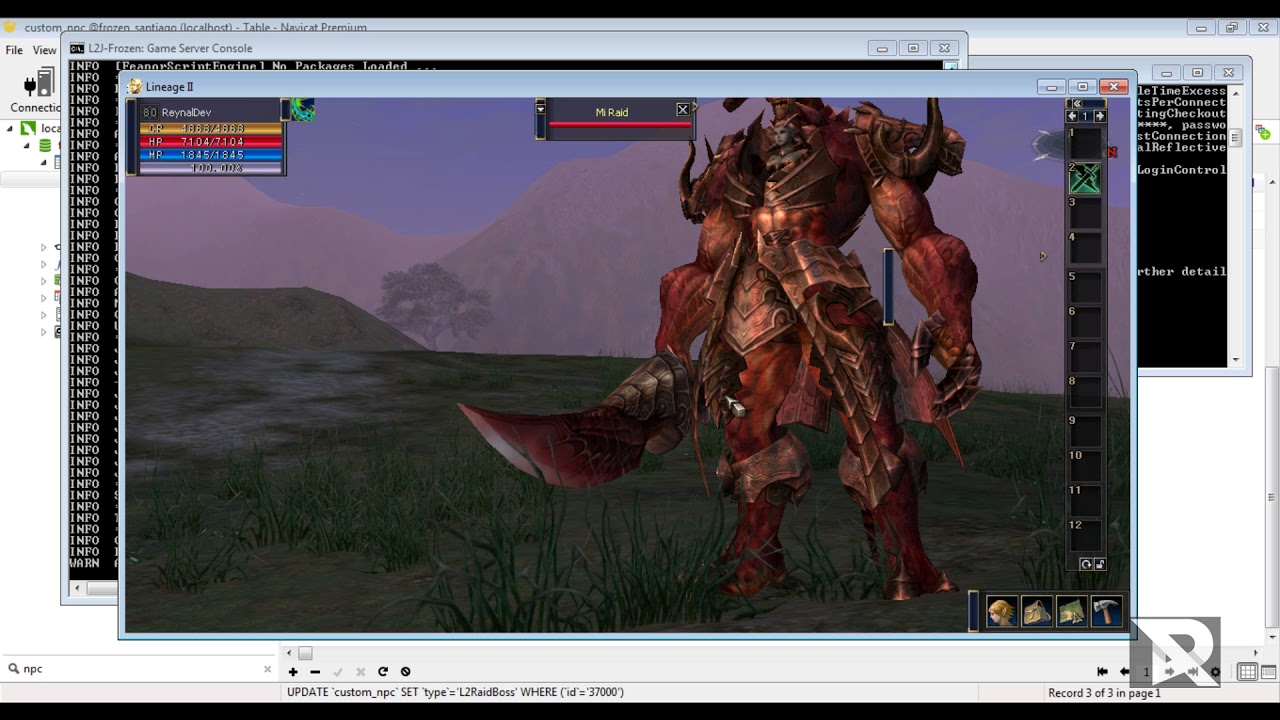The width and height of the screenshot is (1280, 720).
Task: Click the apply changes checkmark in Navicat
Action: [x=338, y=672]
